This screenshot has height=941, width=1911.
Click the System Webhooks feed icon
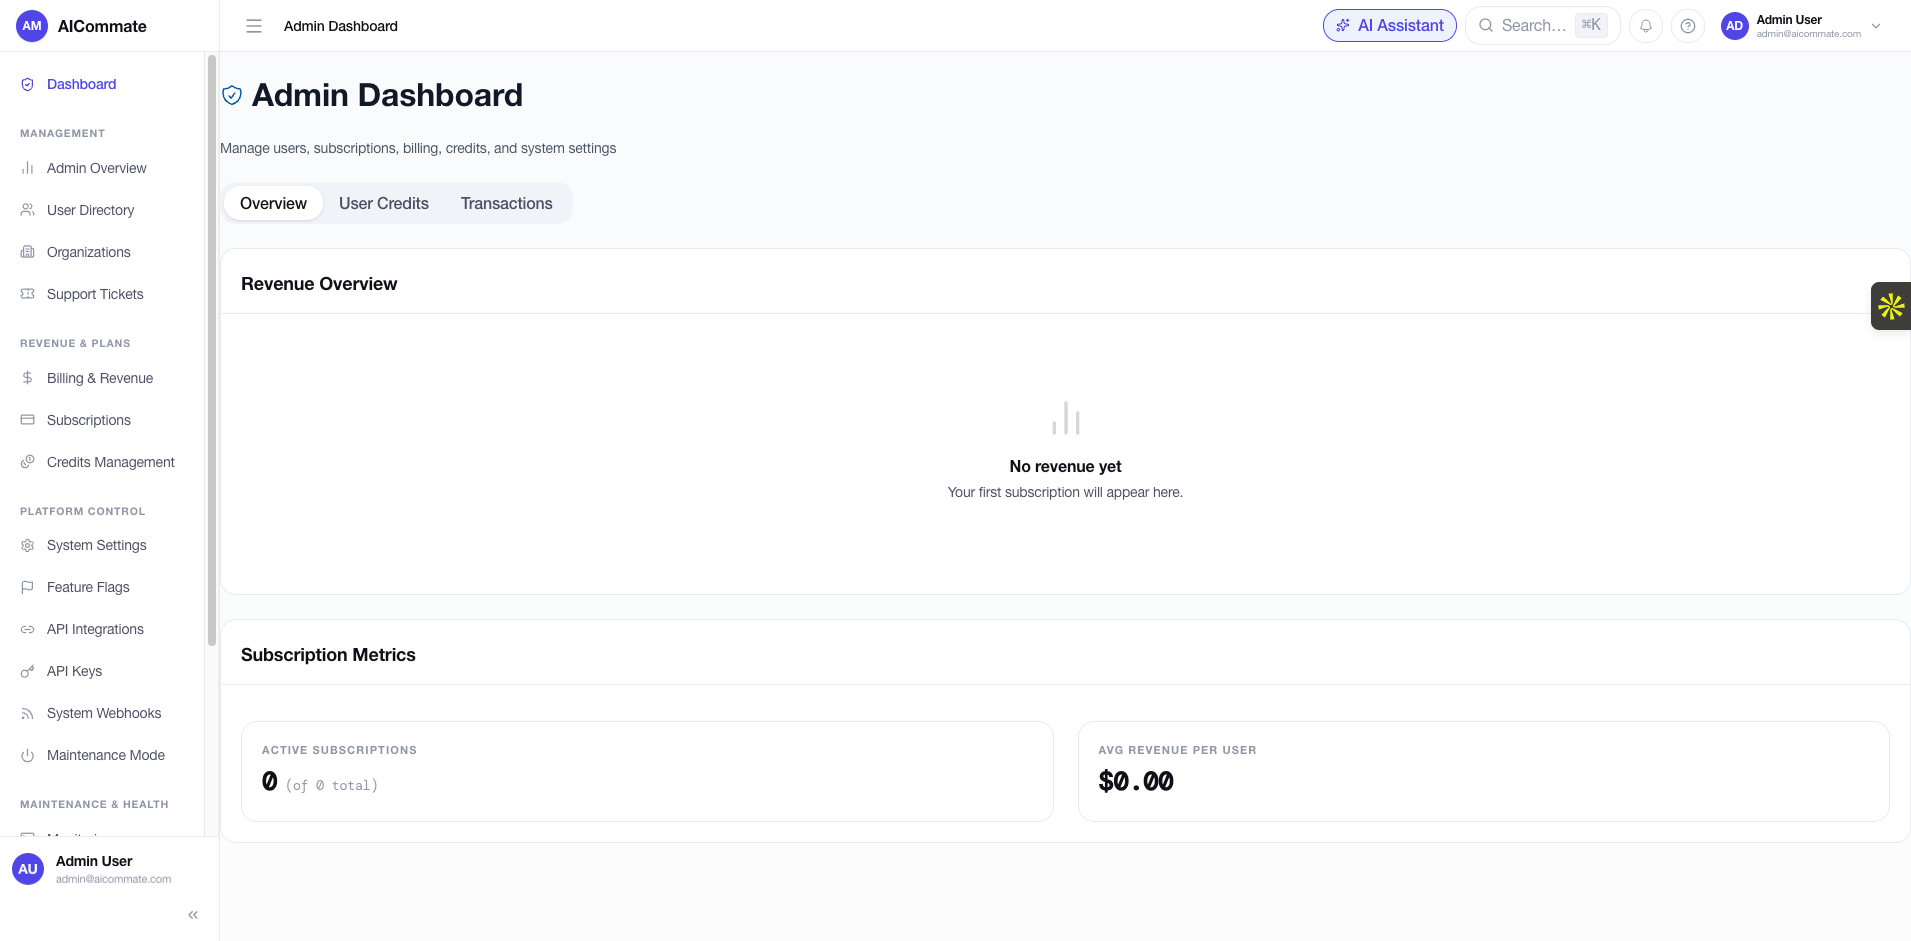(x=28, y=713)
